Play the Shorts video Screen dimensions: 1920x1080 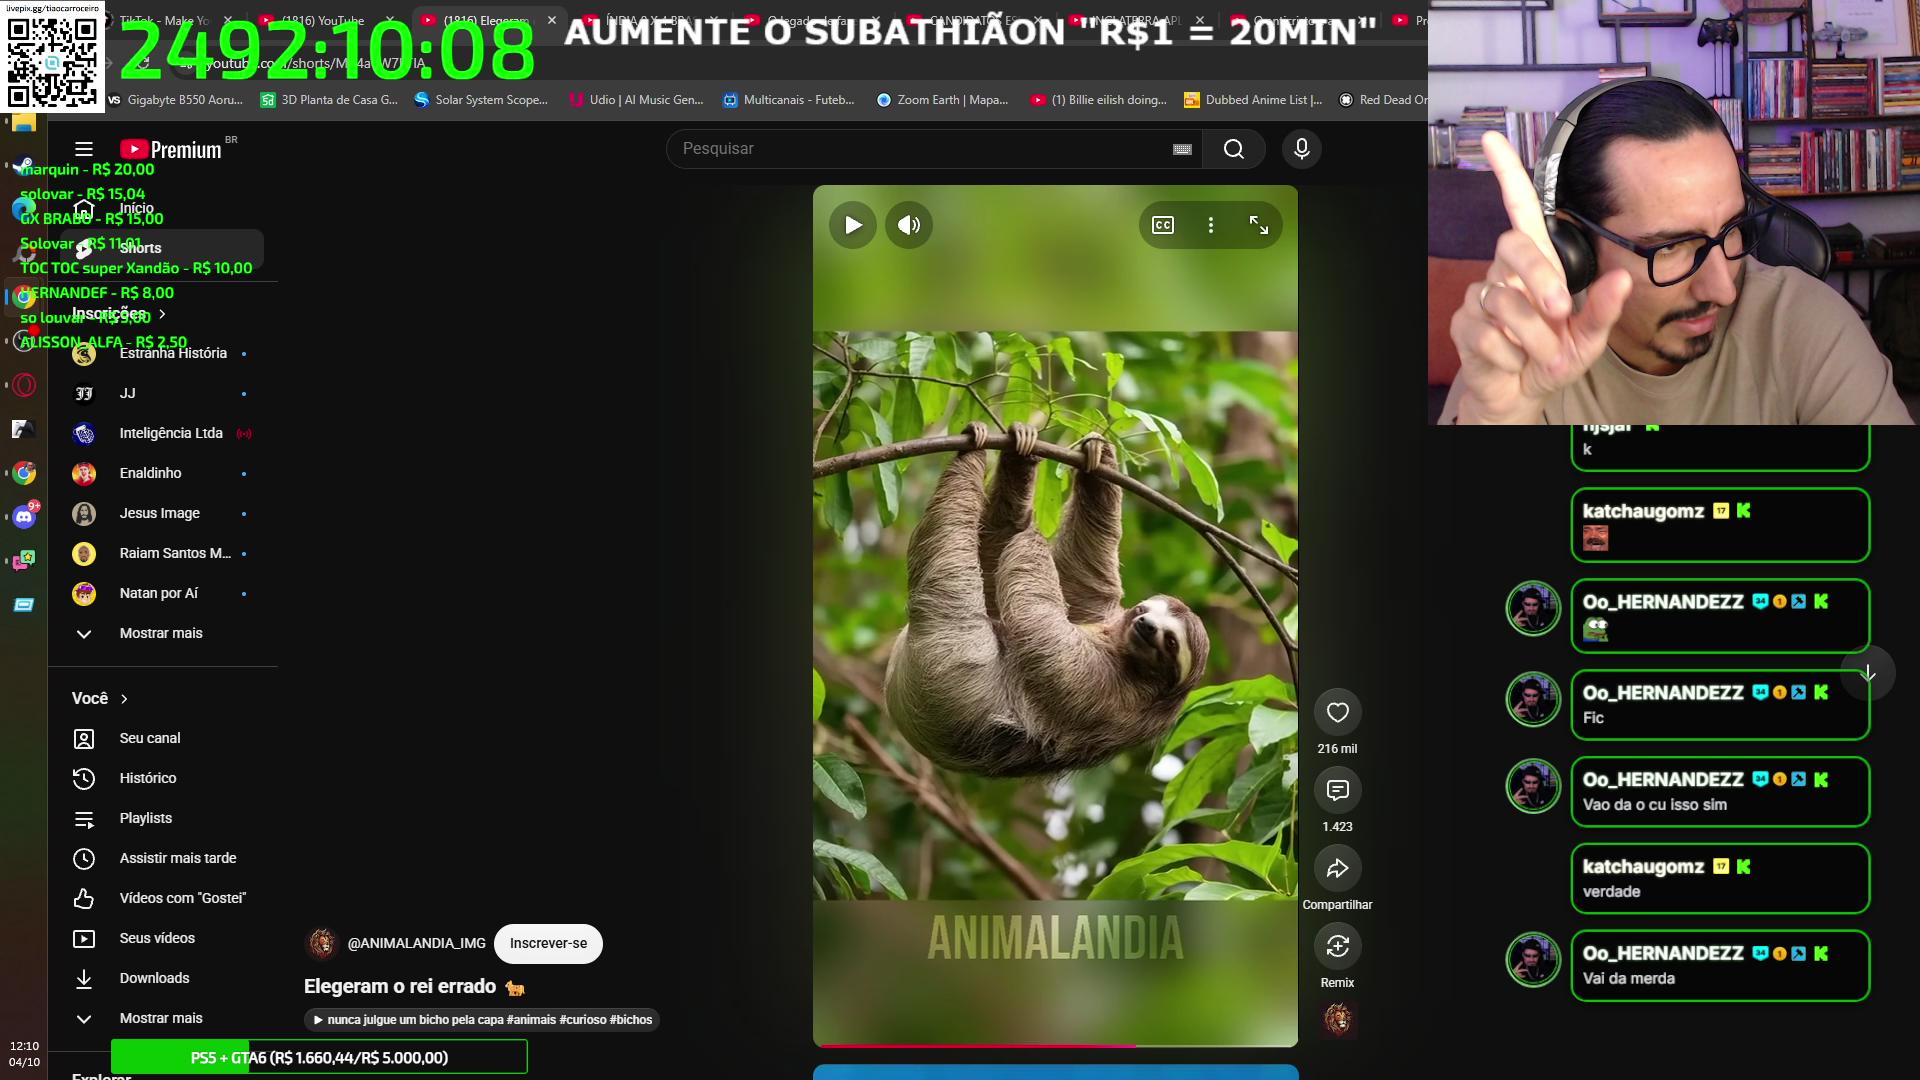click(853, 225)
